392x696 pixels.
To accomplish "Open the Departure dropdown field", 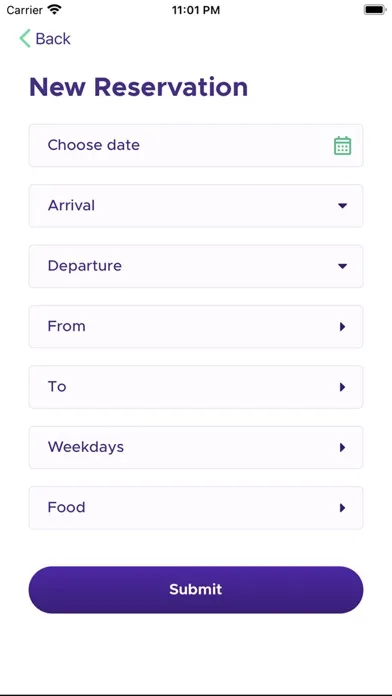I will [x=196, y=266].
